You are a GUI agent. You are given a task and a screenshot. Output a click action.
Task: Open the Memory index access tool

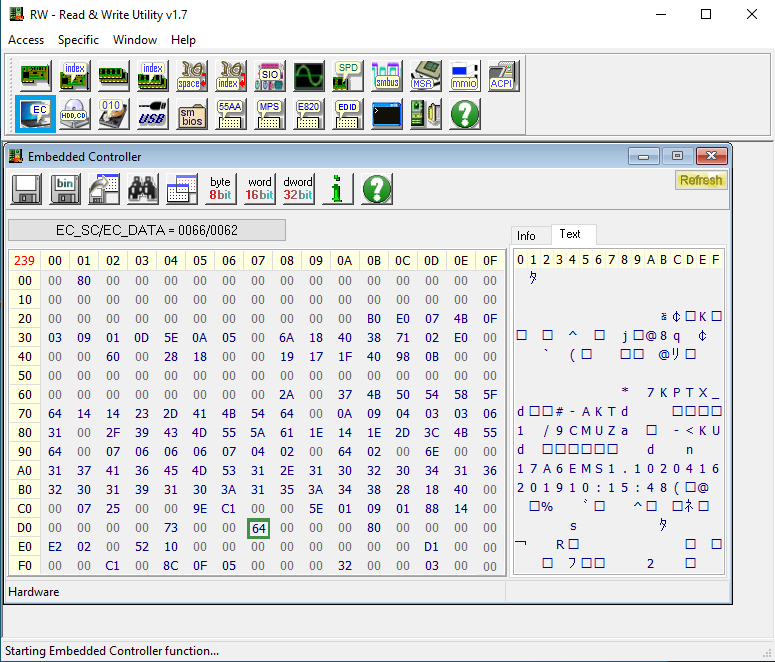pos(153,76)
